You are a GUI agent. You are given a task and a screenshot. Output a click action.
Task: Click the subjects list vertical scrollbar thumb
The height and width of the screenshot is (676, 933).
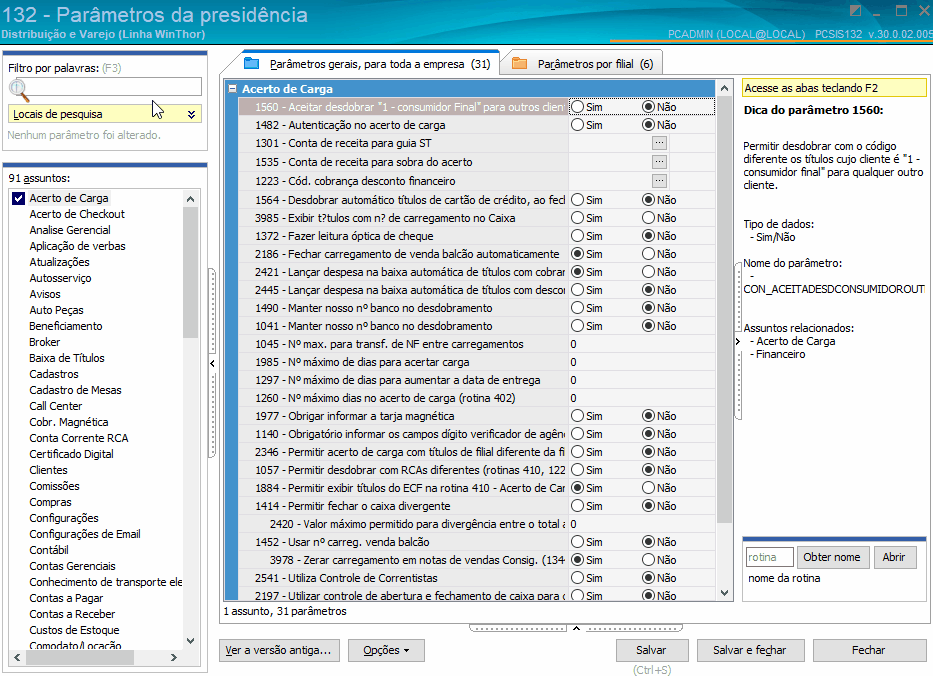(190, 273)
